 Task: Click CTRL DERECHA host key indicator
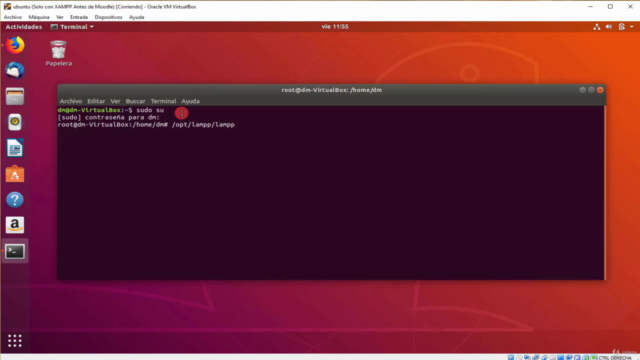point(615,358)
